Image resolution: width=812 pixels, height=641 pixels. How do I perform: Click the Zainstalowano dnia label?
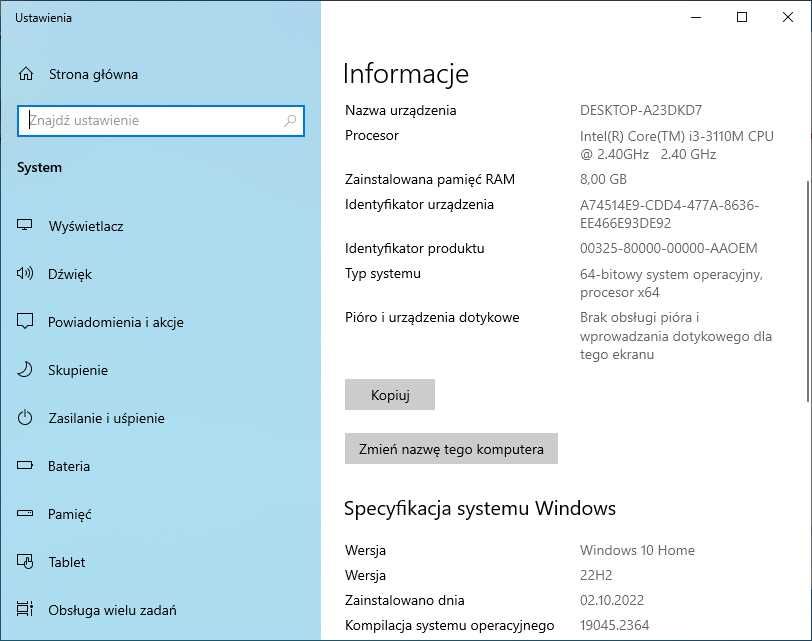coord(405,600)
